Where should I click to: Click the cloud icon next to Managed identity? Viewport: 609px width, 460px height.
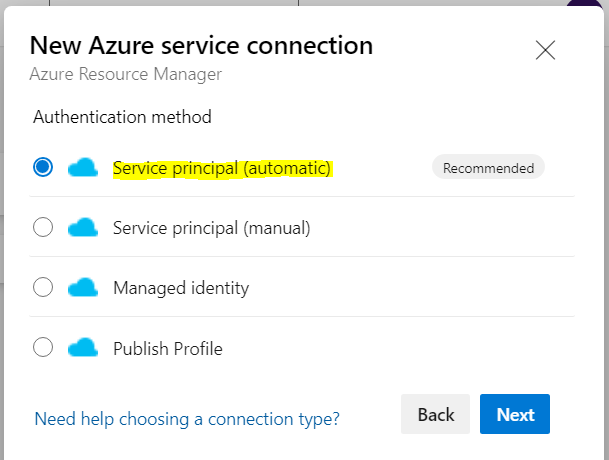83,288
